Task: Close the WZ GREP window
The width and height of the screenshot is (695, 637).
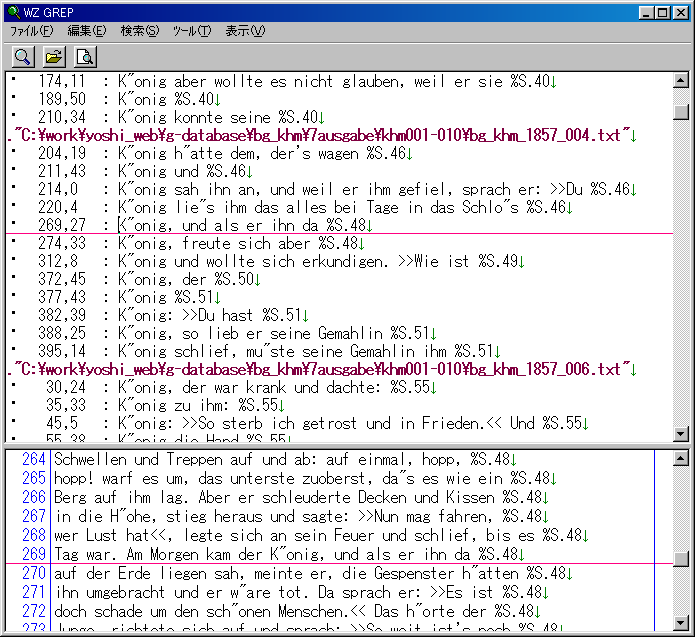Action: pyautogui.click(x=680, y=12)
